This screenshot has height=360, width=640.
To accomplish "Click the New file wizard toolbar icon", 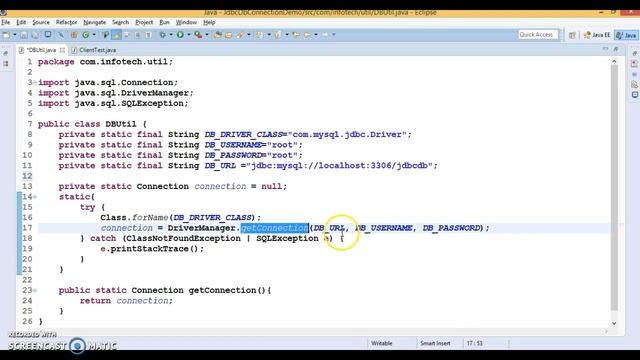I will [x=7, y=35].
